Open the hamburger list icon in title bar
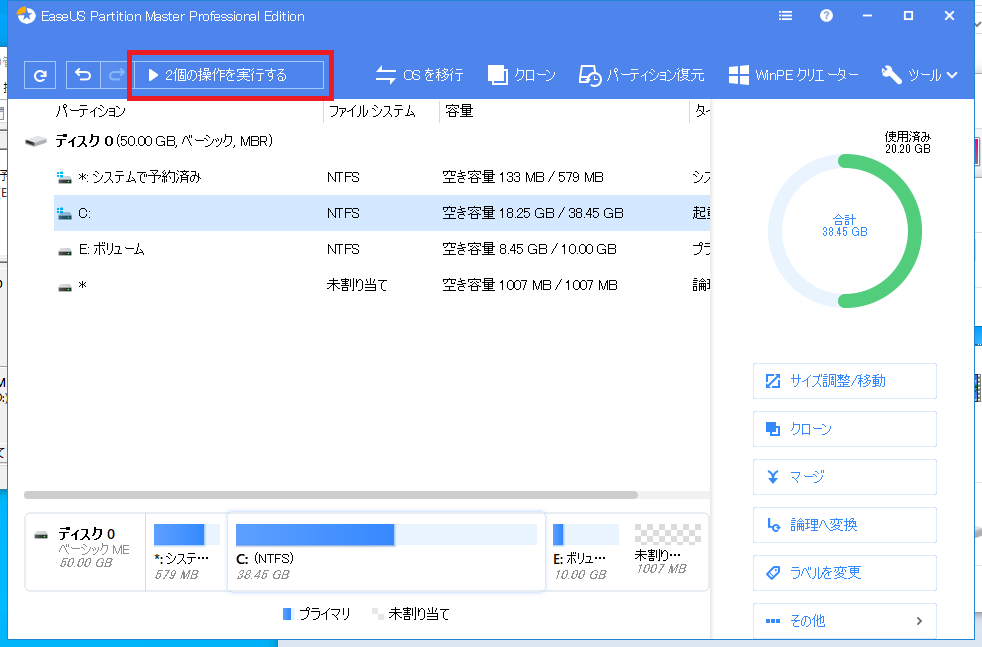This screenshot has width=982, height=647. point(785,15)
